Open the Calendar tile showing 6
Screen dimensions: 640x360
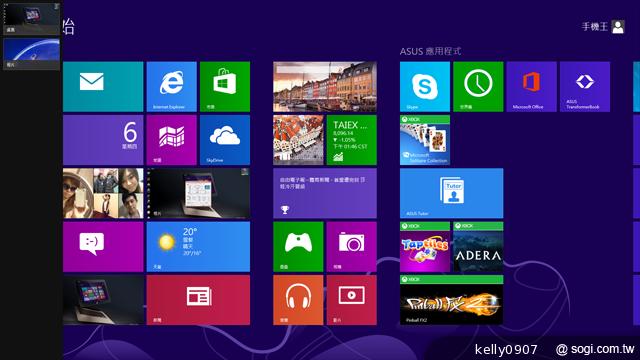[x=103, y=140]
